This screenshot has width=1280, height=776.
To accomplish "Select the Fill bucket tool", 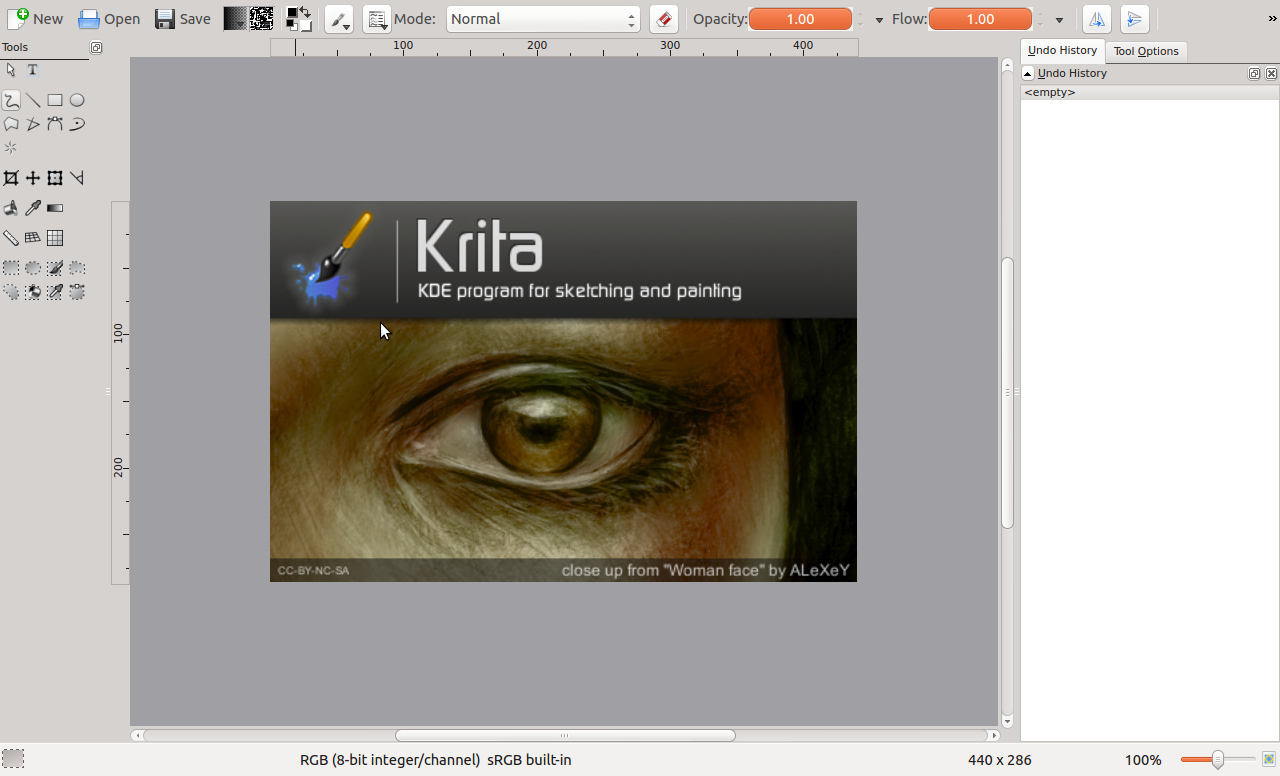I will coord(11,207).
